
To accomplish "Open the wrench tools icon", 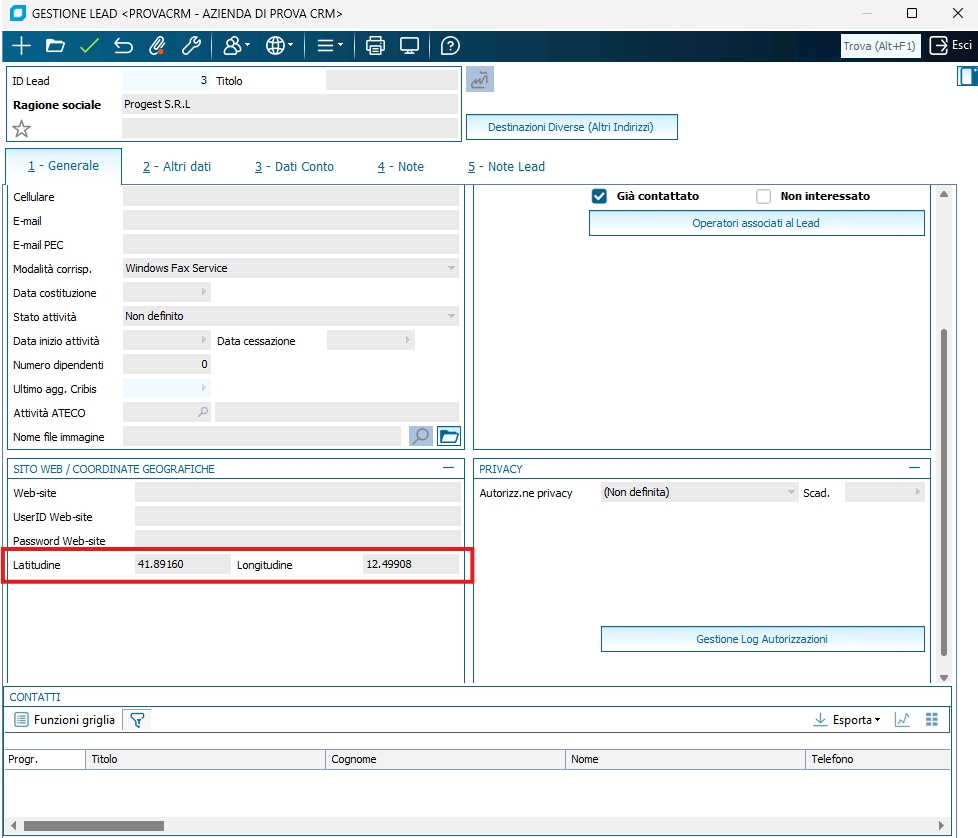I will pyautogui.click(x=191, y=46).
